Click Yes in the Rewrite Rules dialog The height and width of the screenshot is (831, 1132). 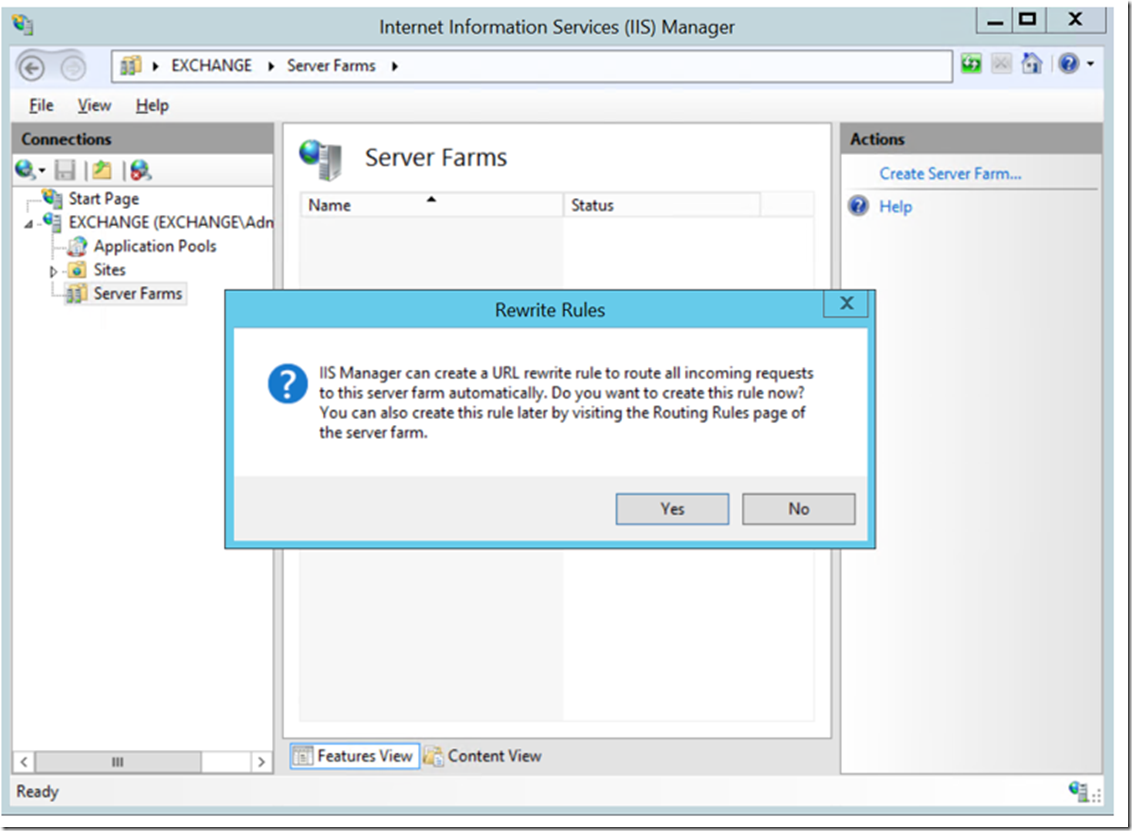pos(671,509)
